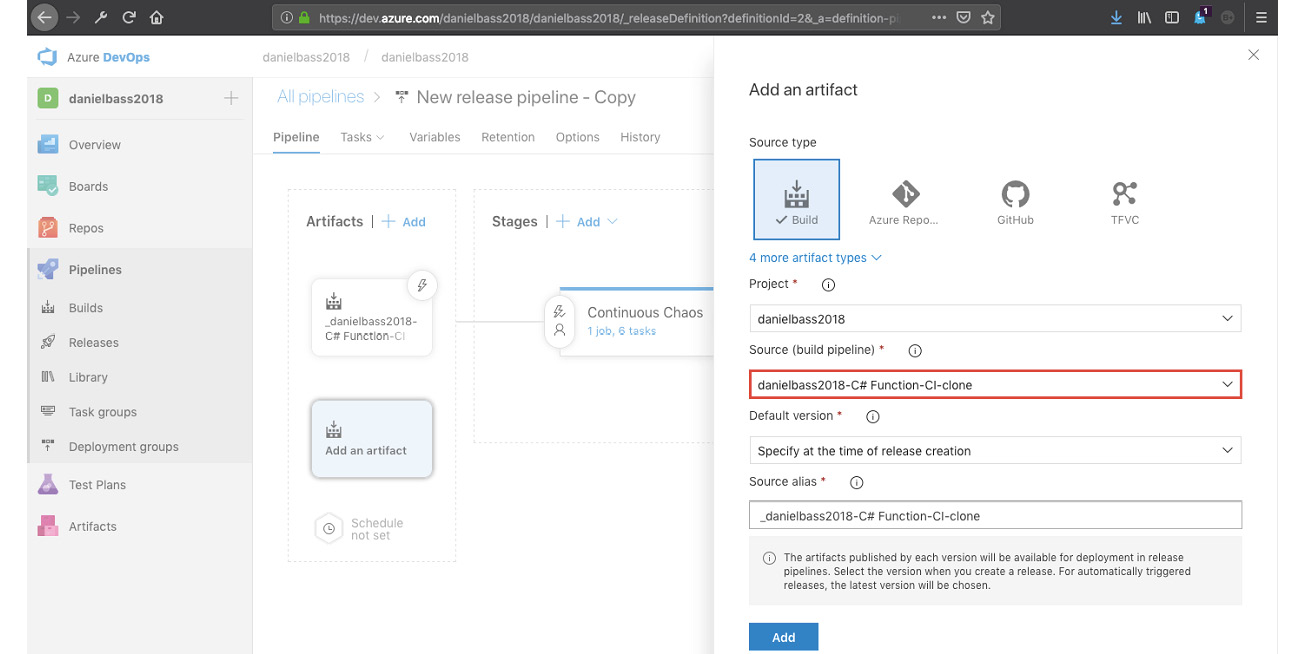Image resolution: width=1305 pixels, height=654 pixels.
Task: Show info tooltip for Default version
Action: click(x=872, y=417)
